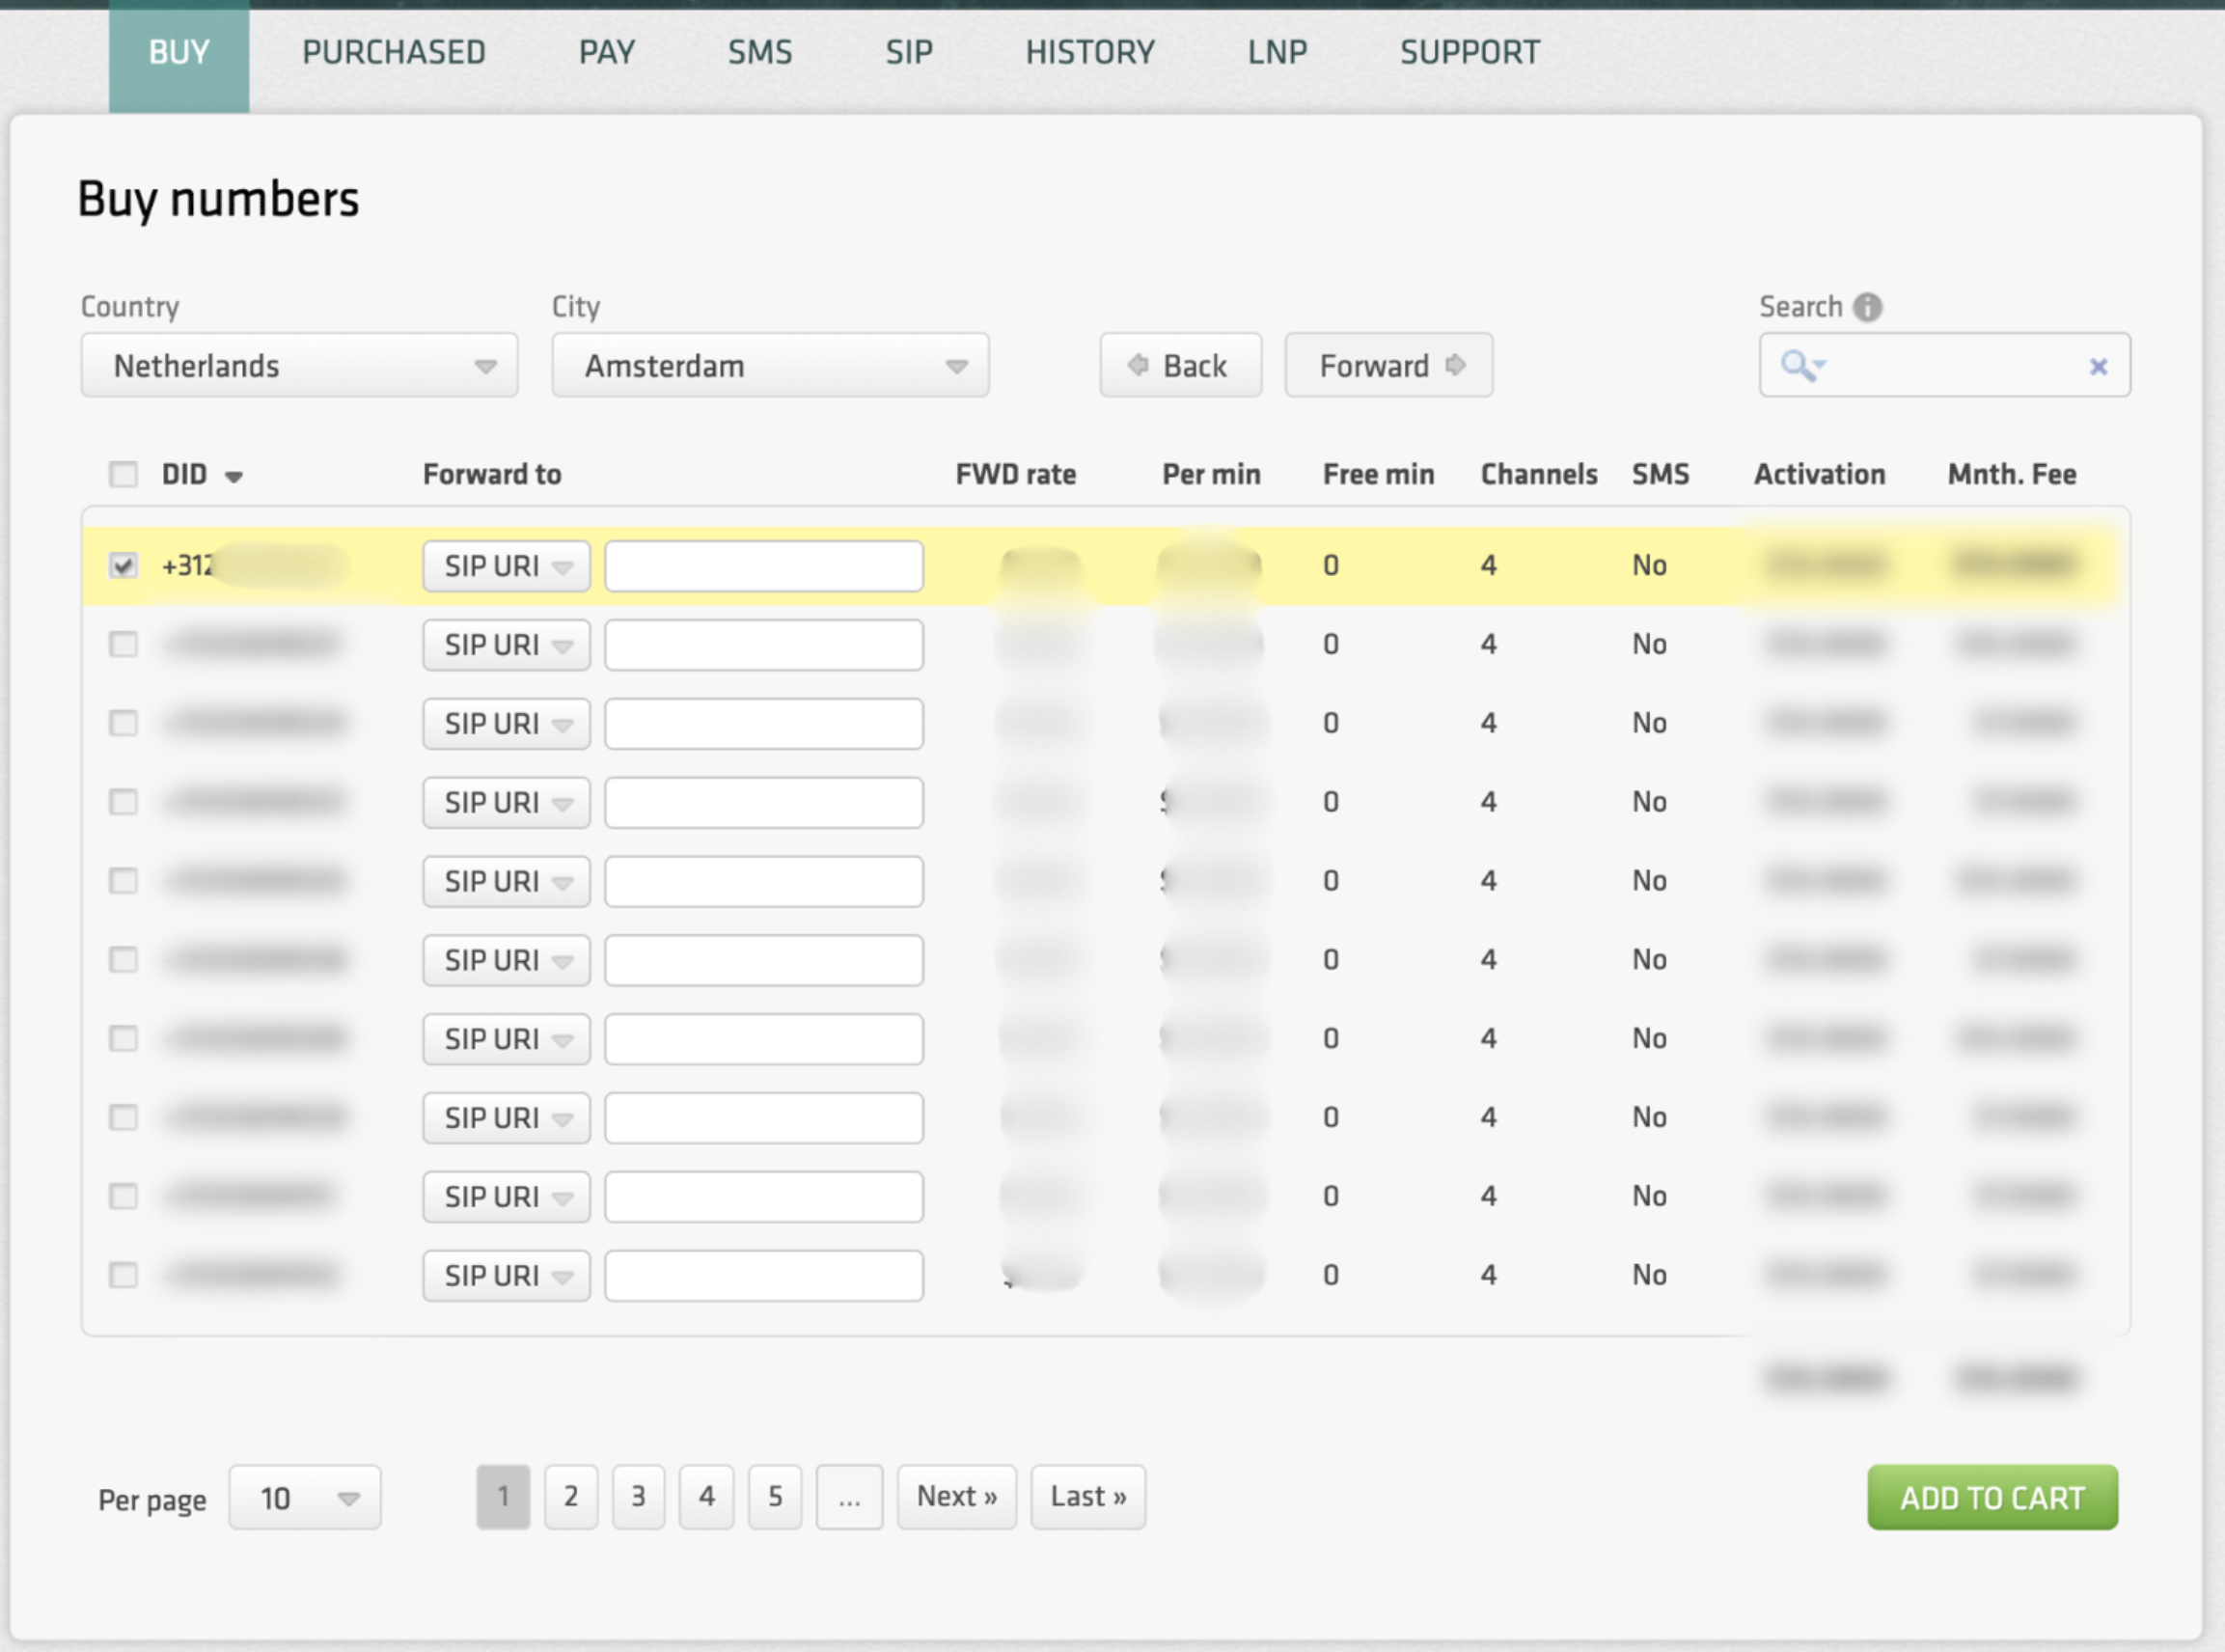Open the Country dropdown showing Netherlands
The width and height of the screenshot is (2225, 1652).
[299, 366]
